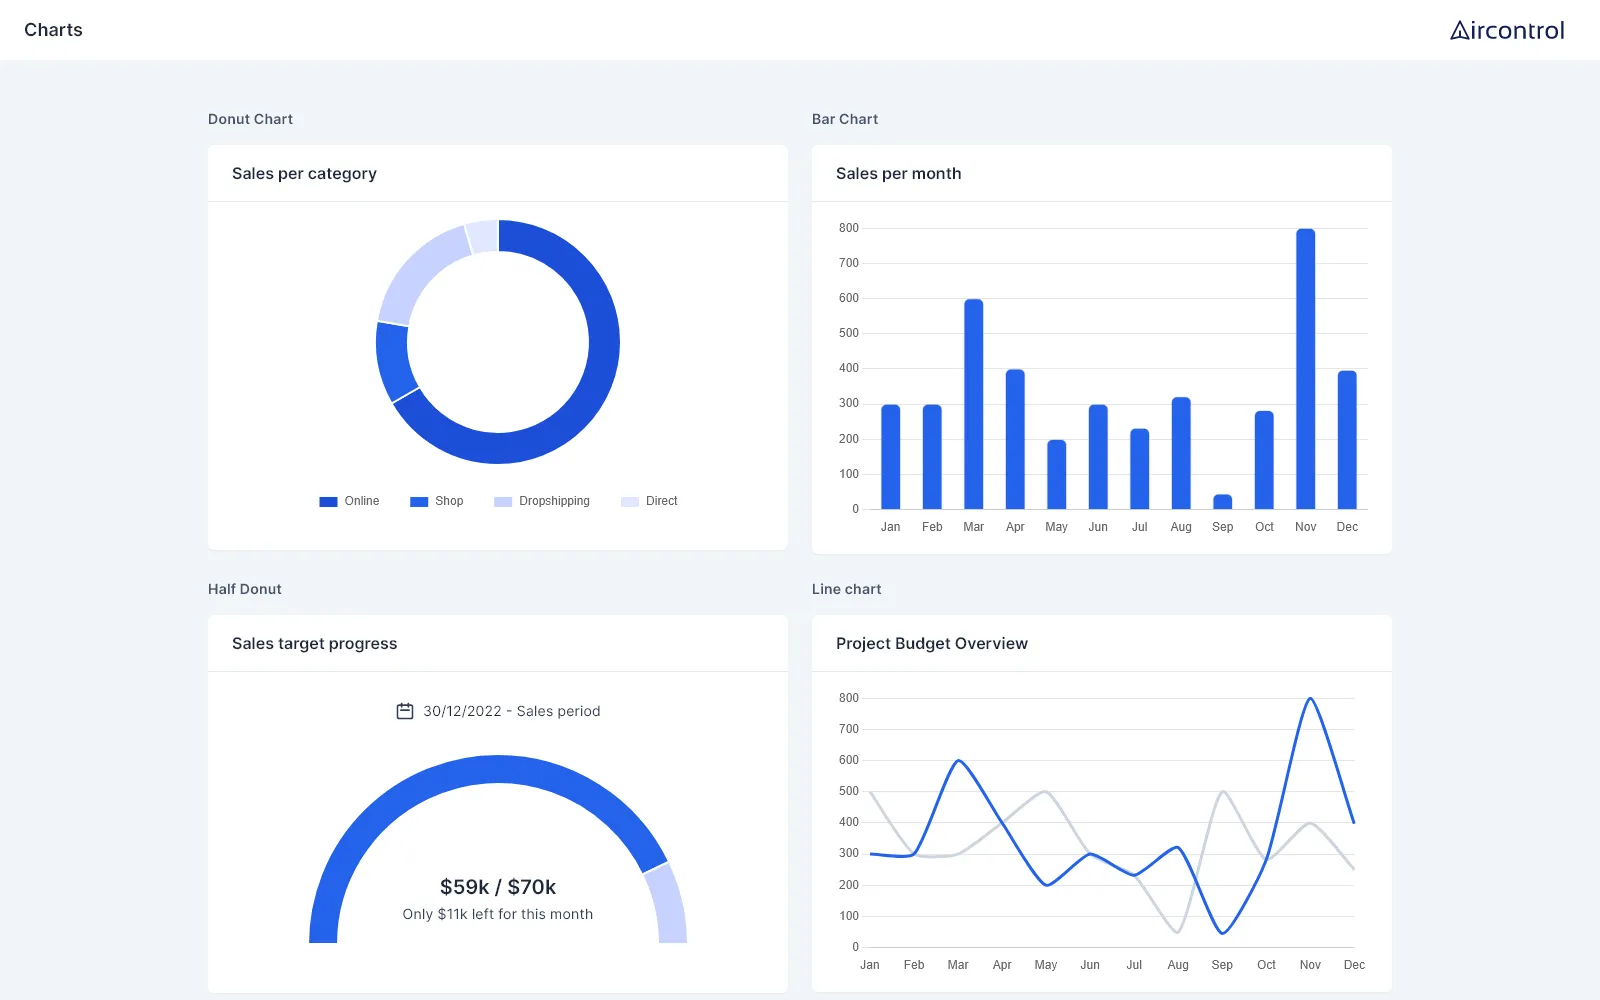
Task: Click the April bar in bar chart
Action: click(1015, 439)
